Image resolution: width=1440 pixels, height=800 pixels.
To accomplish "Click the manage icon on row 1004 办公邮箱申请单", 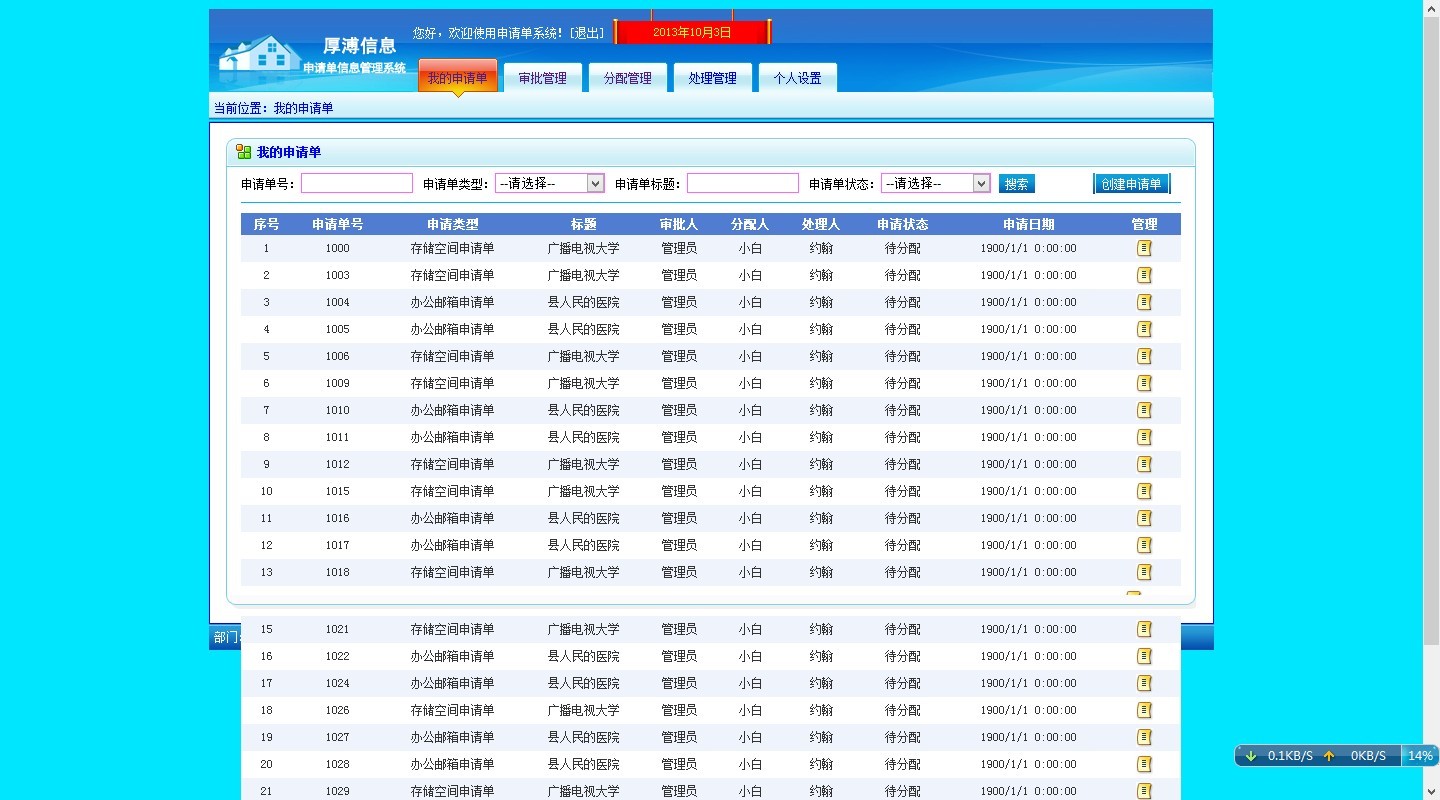I will pyautogui.click(x=1144, y=302).
